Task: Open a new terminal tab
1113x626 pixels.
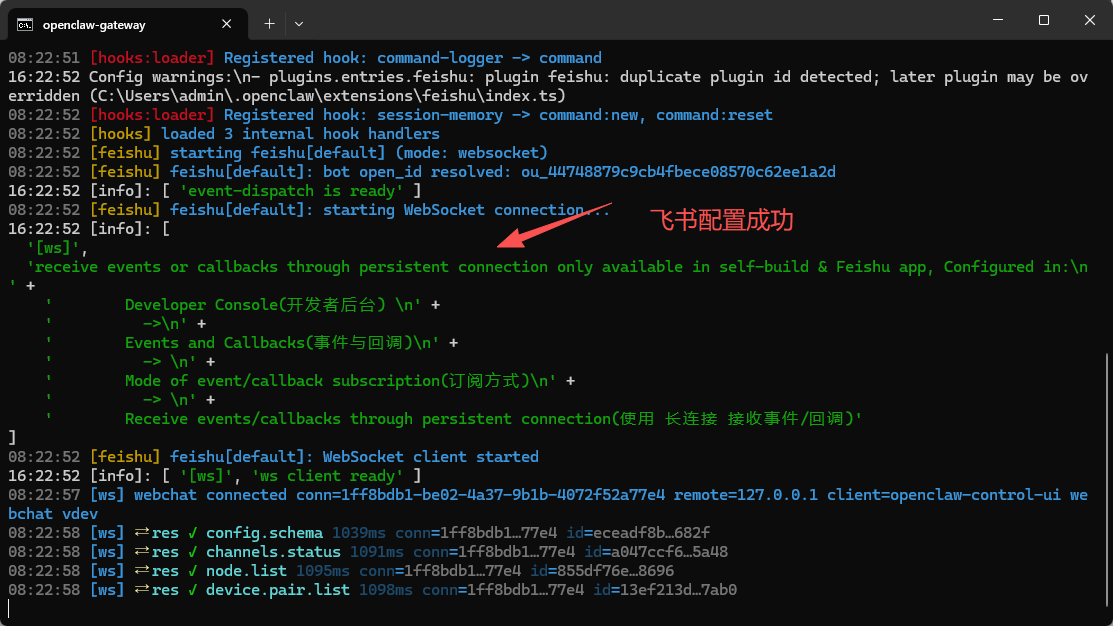Action: coord(269,24)
